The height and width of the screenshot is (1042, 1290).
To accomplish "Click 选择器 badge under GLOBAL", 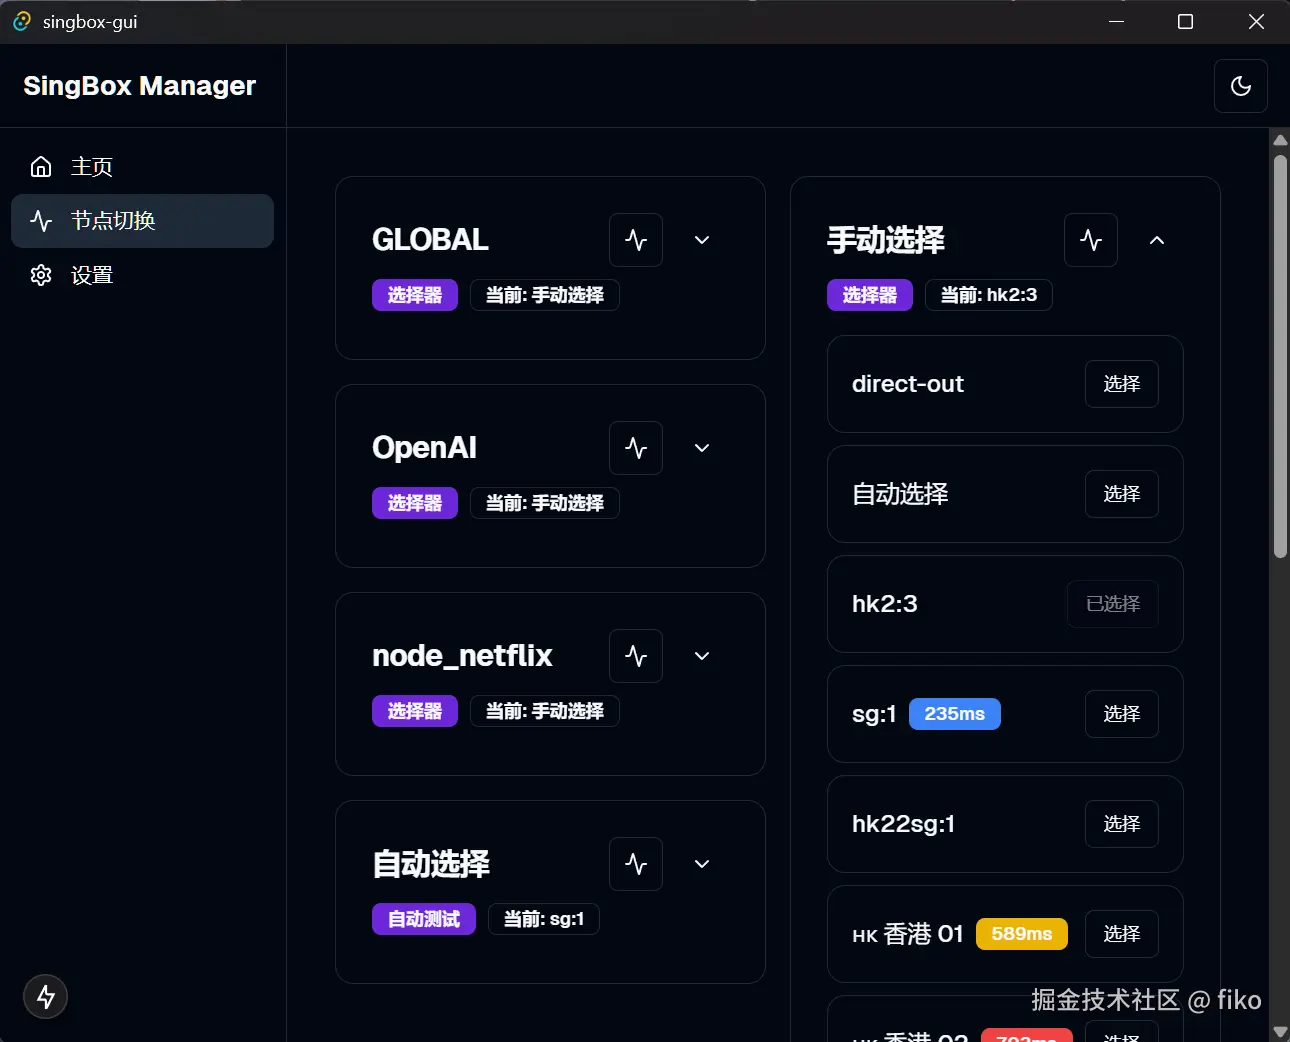I will (x=415, y=295).
